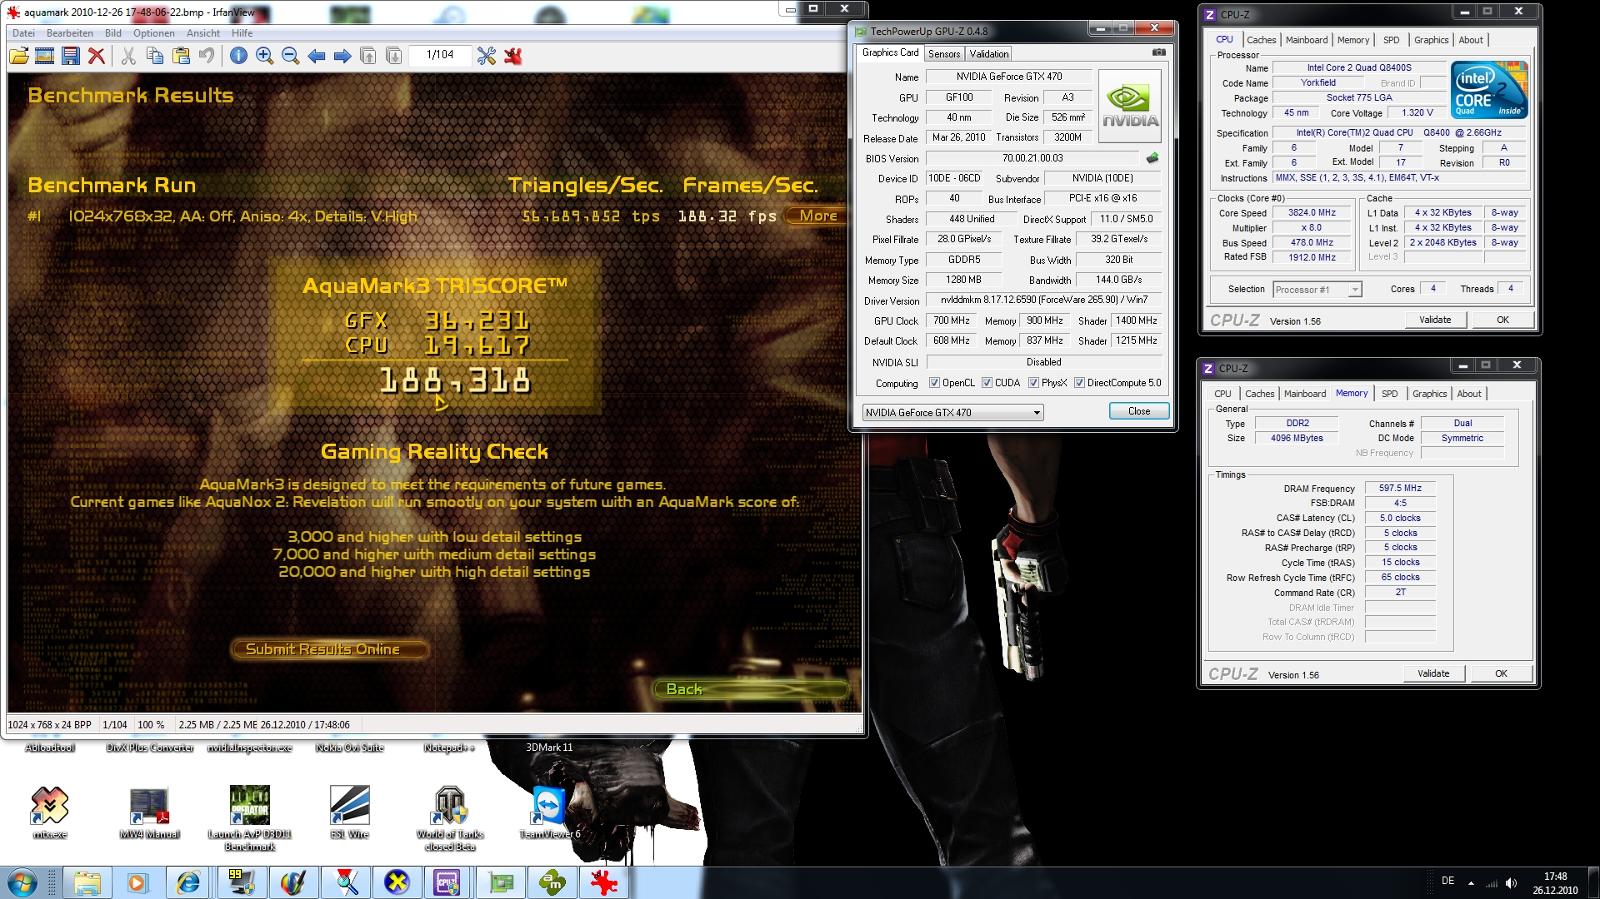Image resolution: width=1600 pixels, height=899 pixels.
Task: Switch to the Sensors tab in GPU-Z
Action: coord(944,54)
